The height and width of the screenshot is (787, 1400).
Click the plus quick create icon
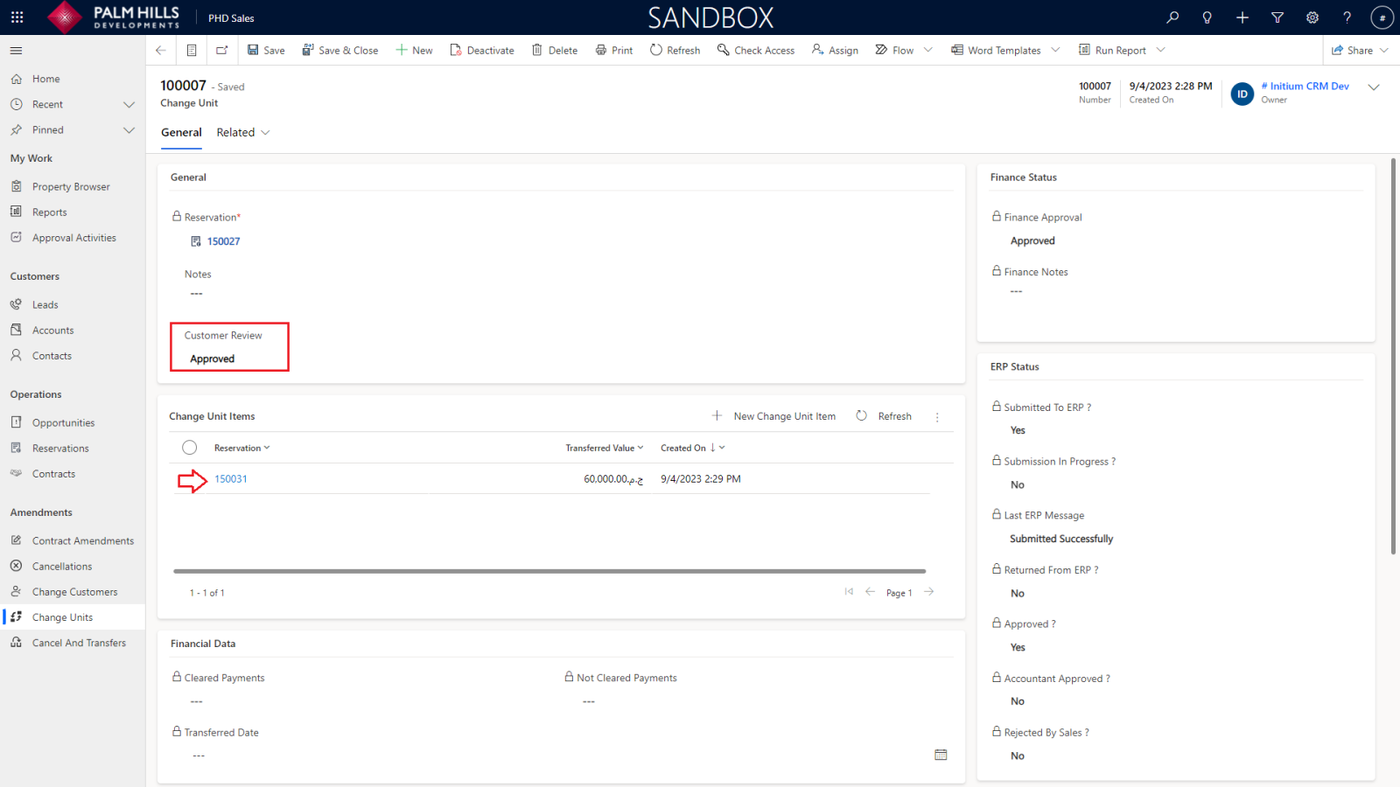click(x=1242, y=17)
